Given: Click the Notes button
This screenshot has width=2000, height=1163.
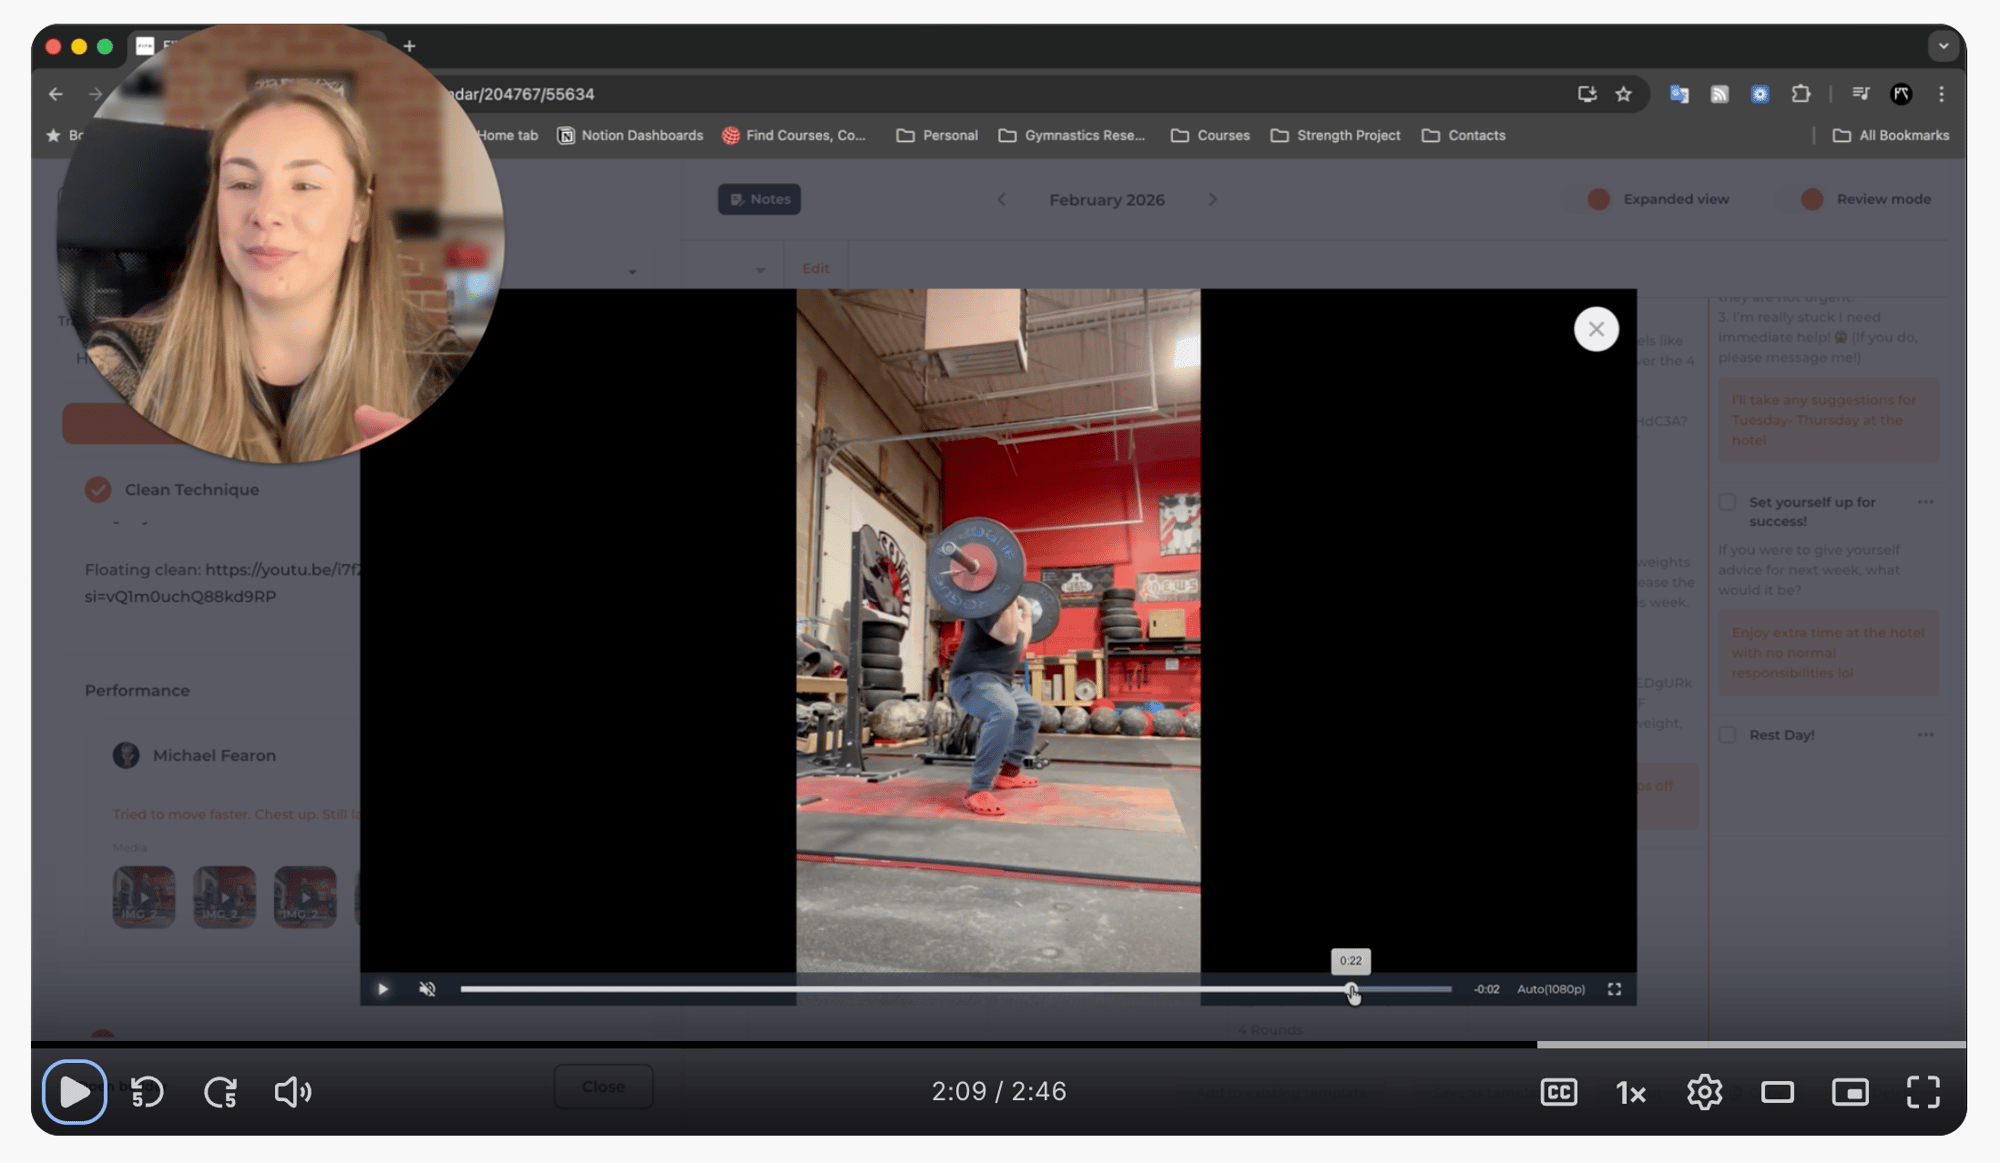Looking at the screenshot, I should pyautogui.click(x=759, y=199).
